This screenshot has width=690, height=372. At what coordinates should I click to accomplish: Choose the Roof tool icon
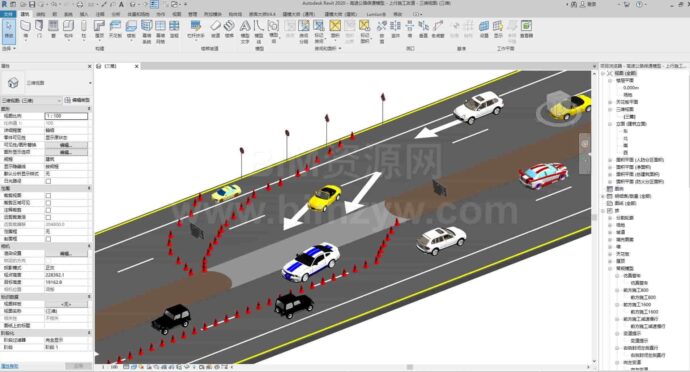99,29
